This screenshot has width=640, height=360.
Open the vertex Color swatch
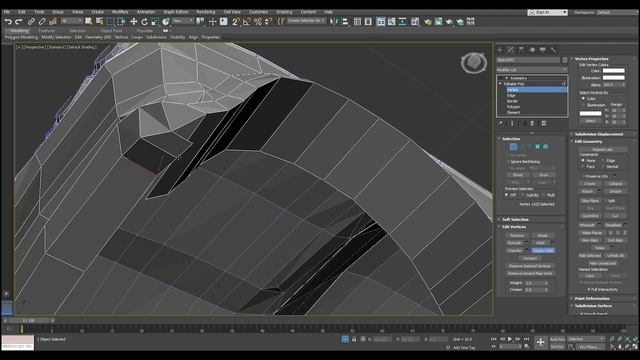[613, 71]
